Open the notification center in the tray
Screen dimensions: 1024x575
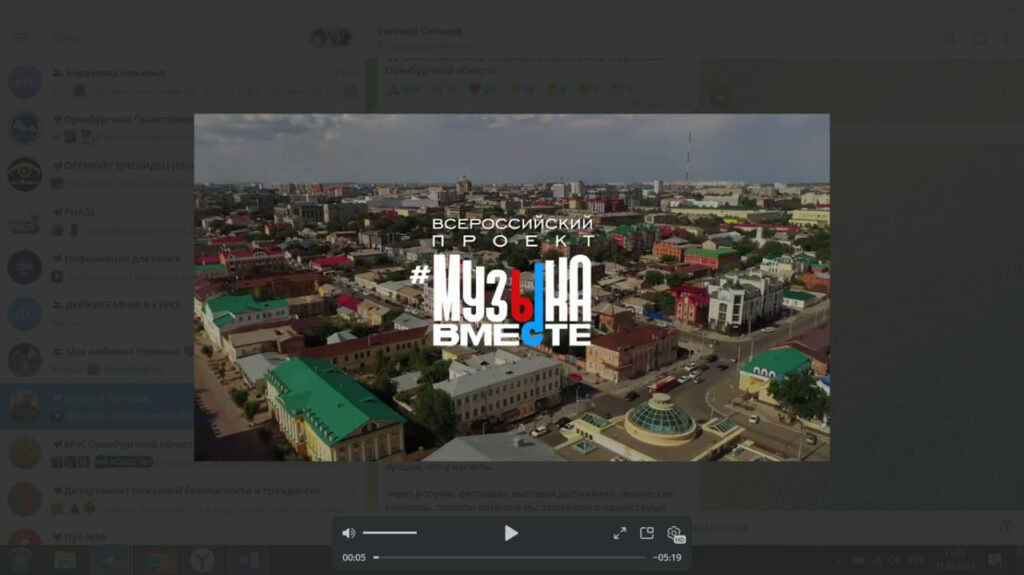pos(995,561)
